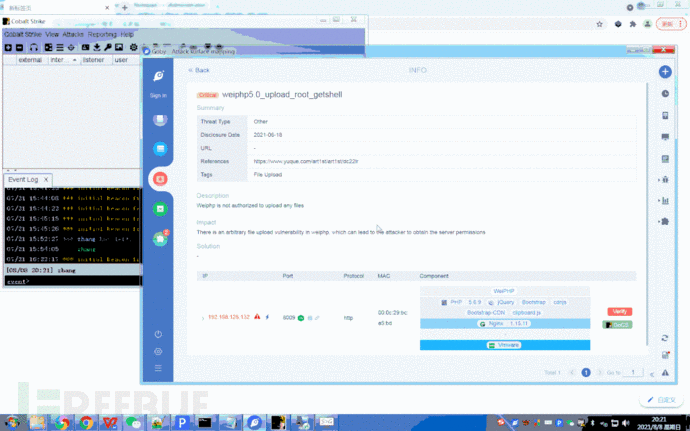Image resolution: width=690 pixels, height=431 pixels.
Task: Click the Vmware component tag
Action: click(x=504, y=345)
